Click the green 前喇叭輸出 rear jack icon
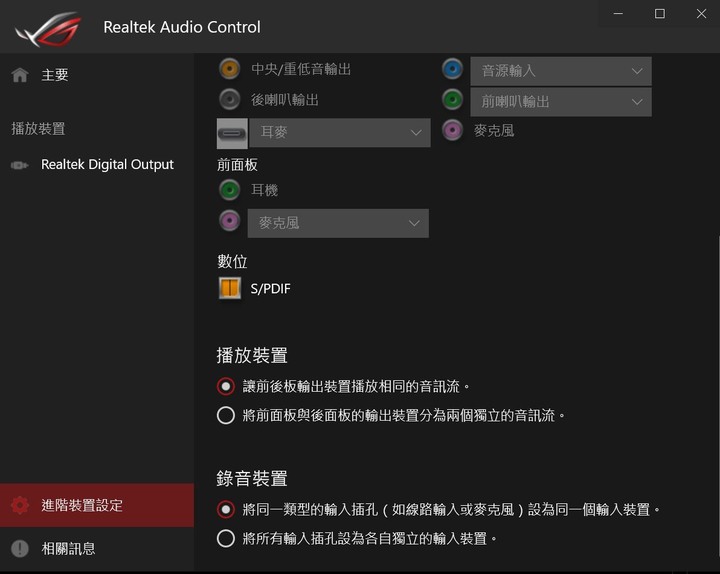This screenshot has width=720, height=574. [x=452, y=99]
